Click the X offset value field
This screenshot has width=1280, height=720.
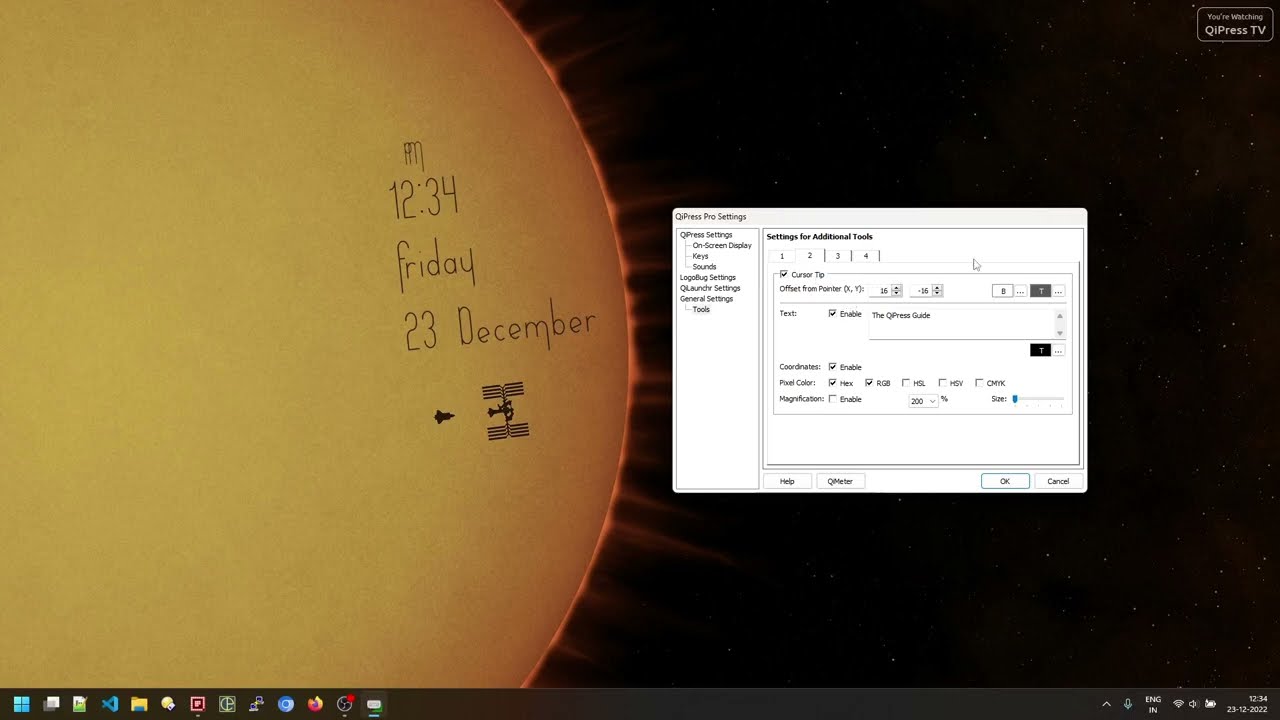pyautogui.click(x=880, y=291)
